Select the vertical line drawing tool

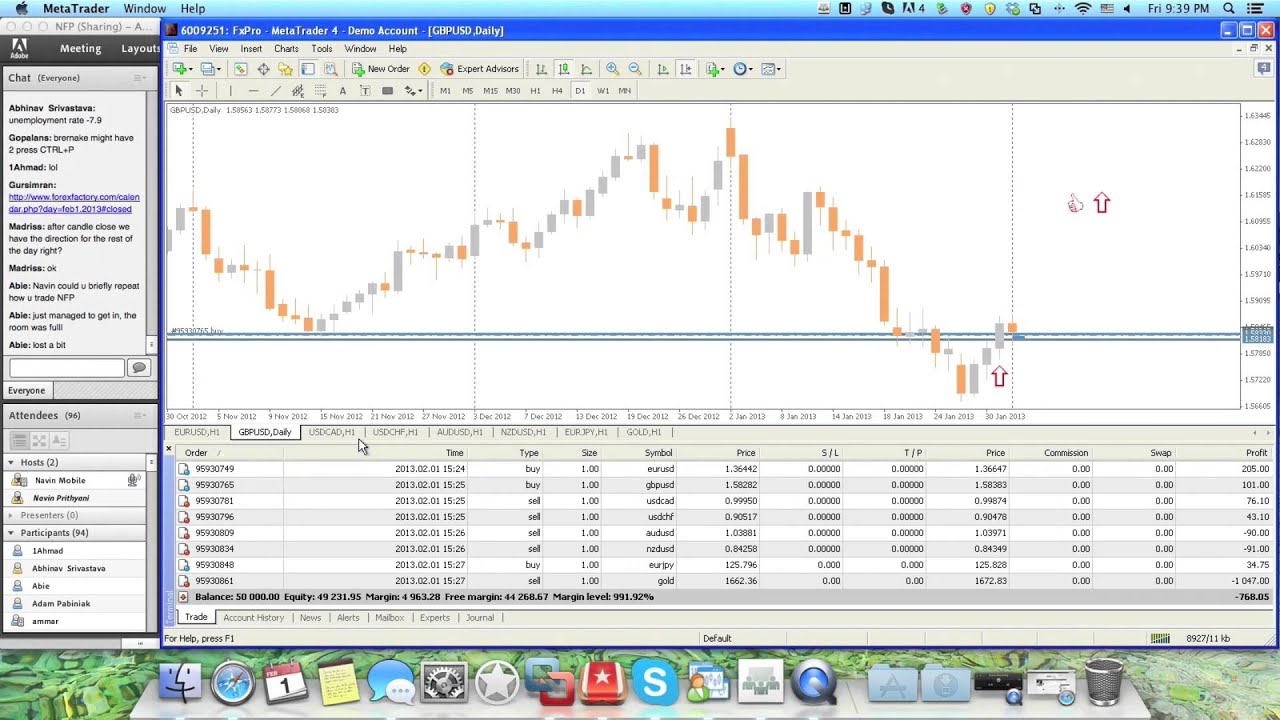click(230, 90)
